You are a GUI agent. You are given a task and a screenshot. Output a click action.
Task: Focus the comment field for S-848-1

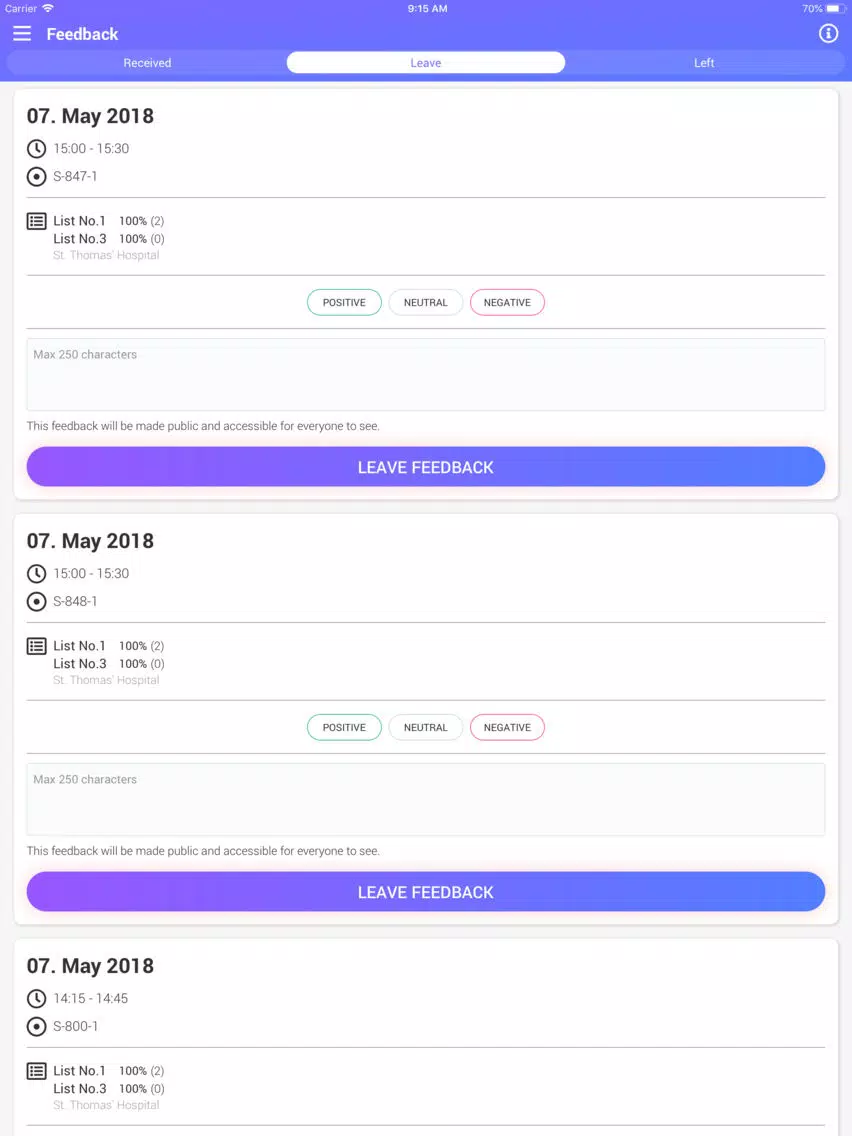(x=426, y=799)
